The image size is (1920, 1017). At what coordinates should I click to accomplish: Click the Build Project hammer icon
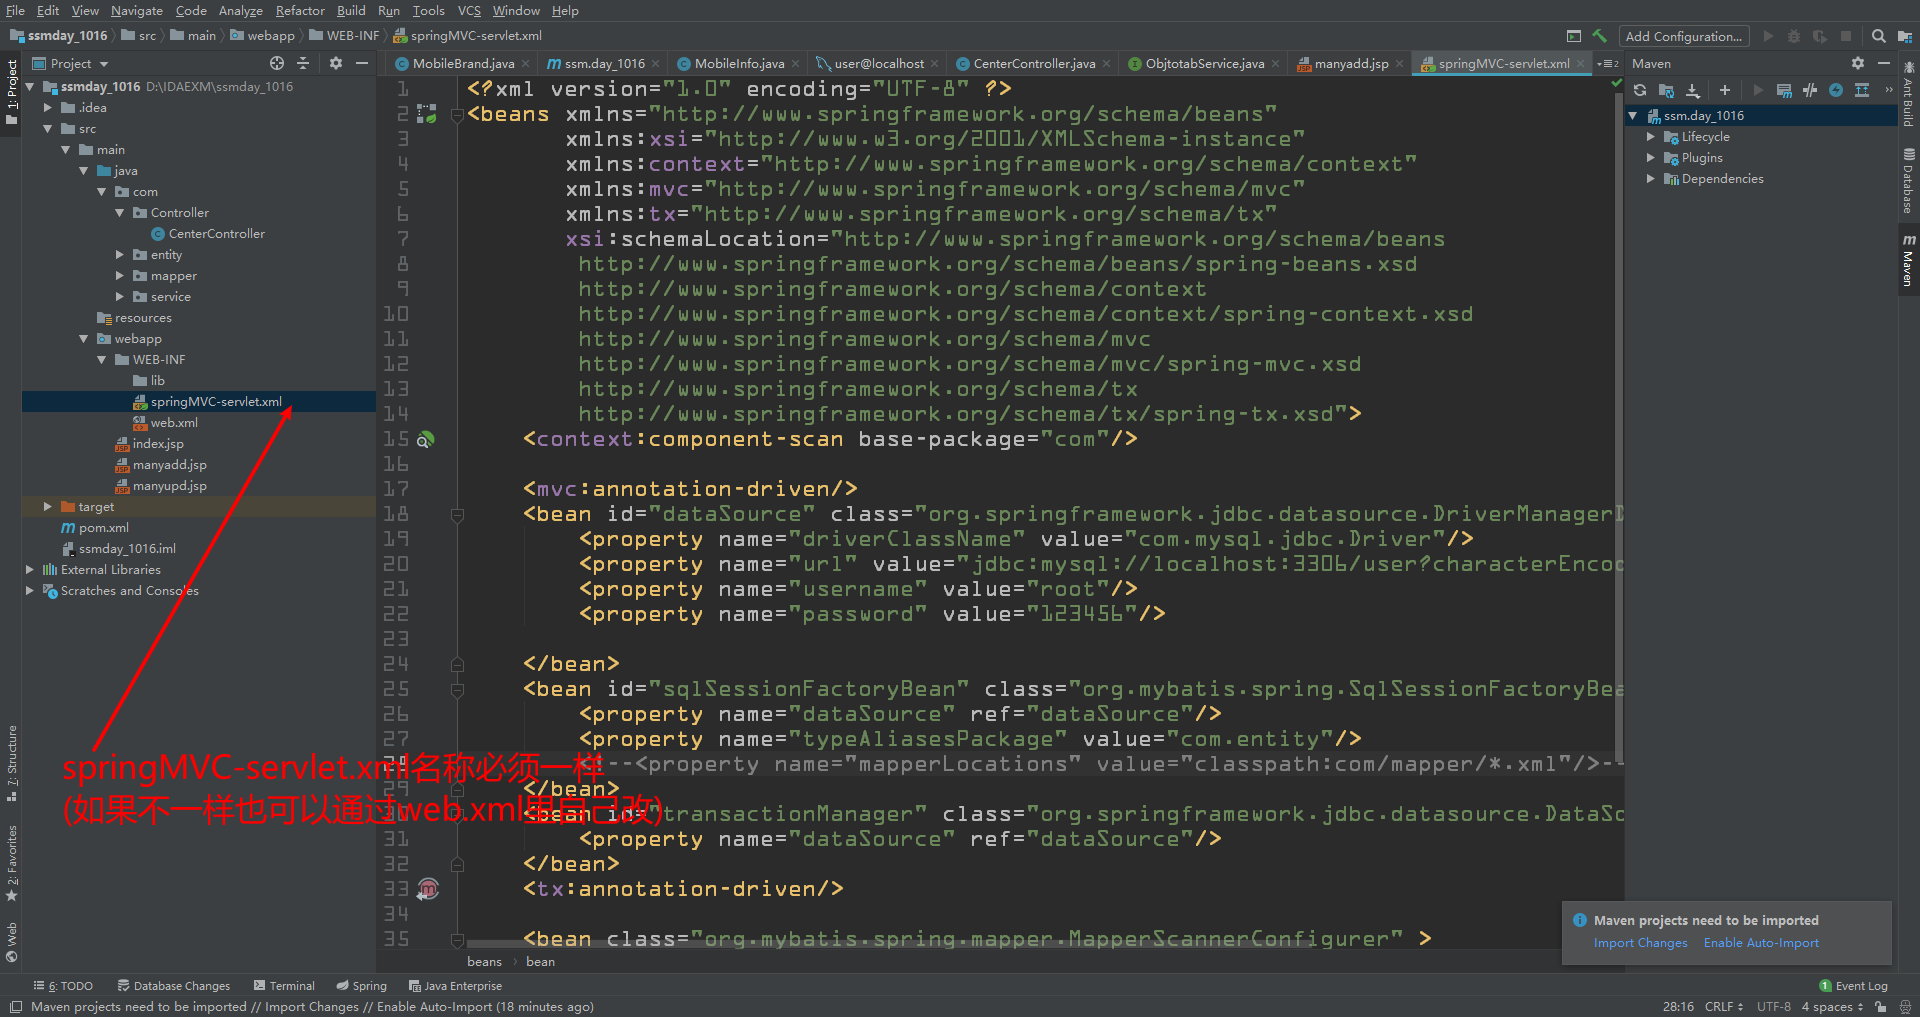1600,36
